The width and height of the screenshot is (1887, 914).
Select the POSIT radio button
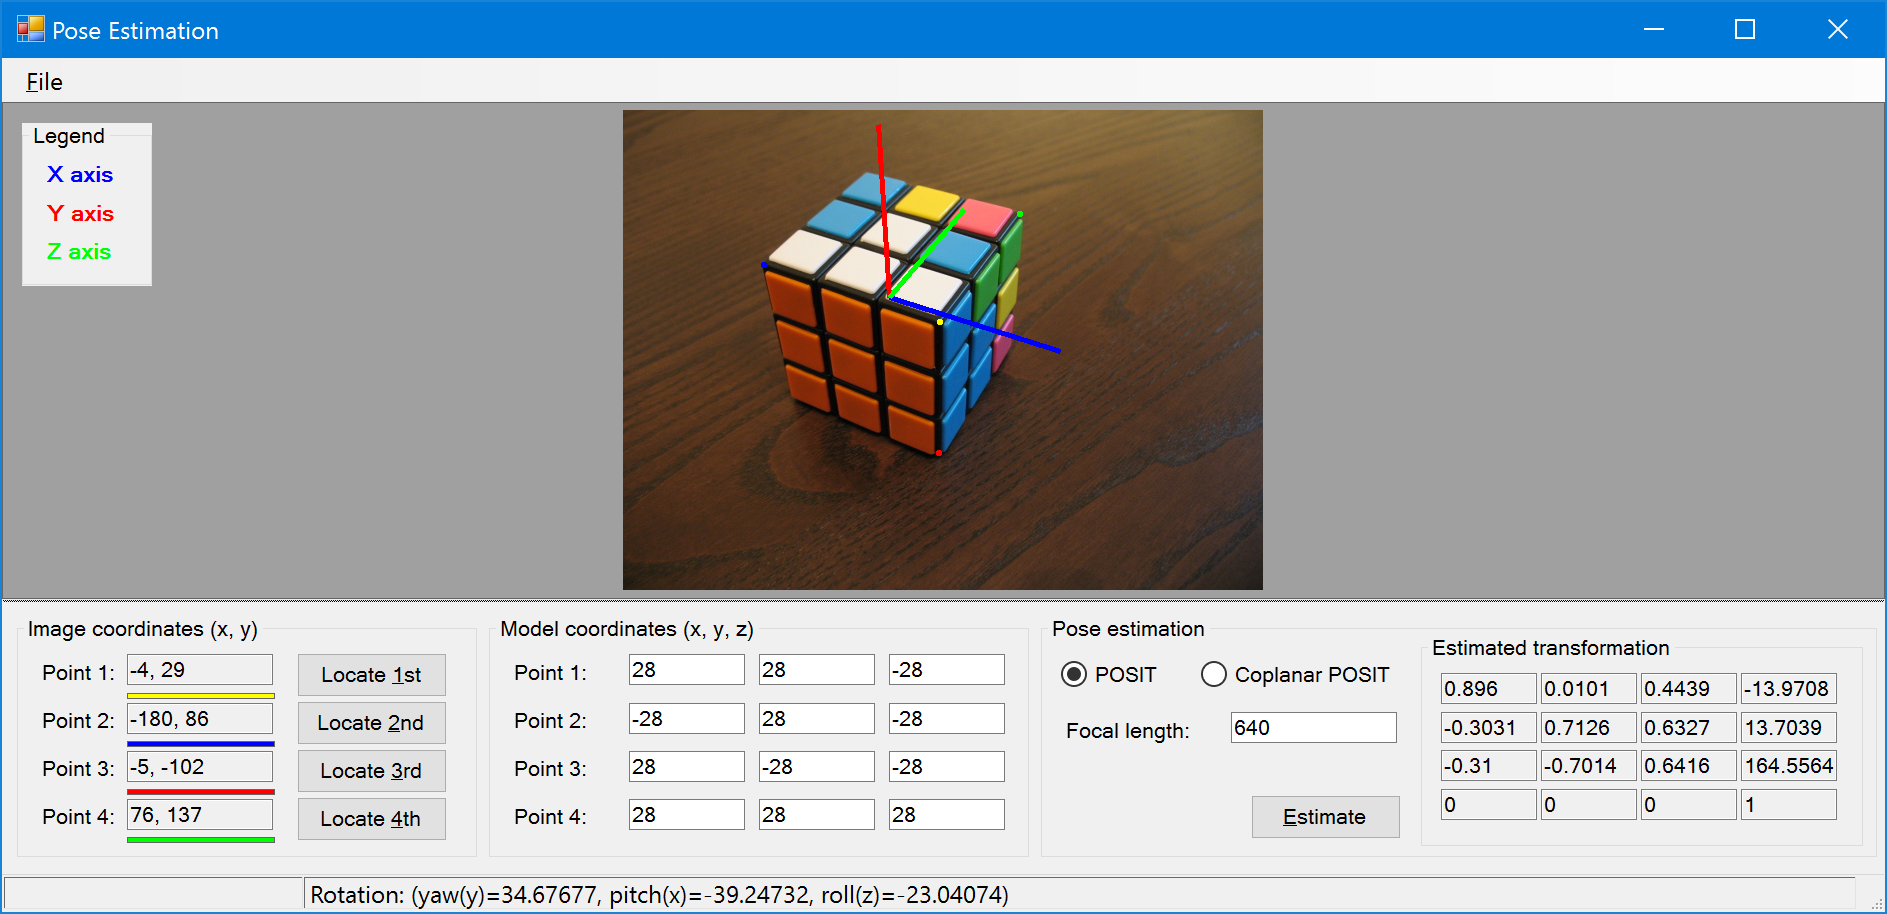(1074, 675)
